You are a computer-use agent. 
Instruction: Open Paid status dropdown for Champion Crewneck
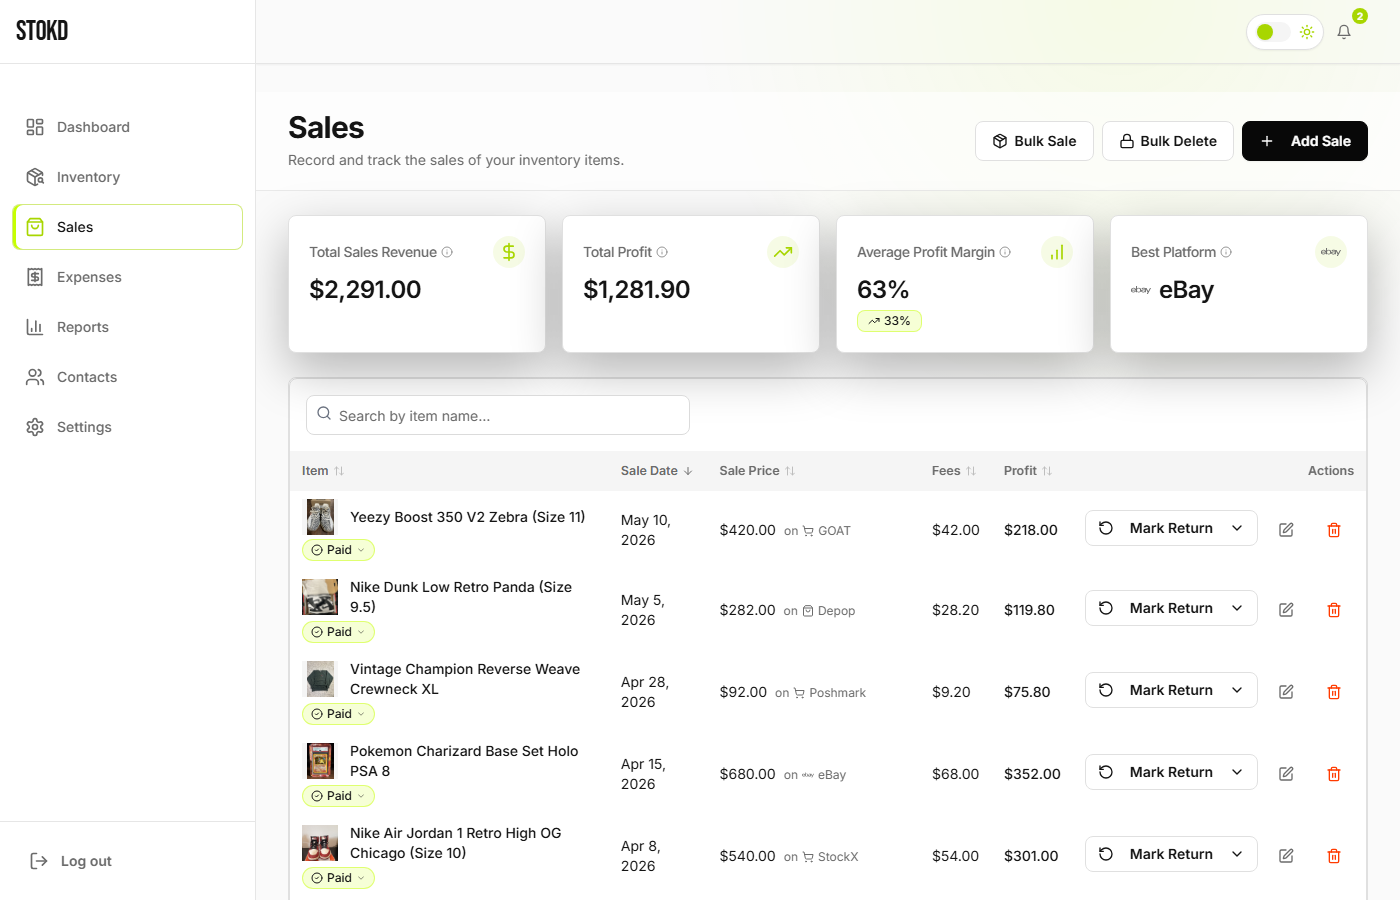click(x=338, y=714)
